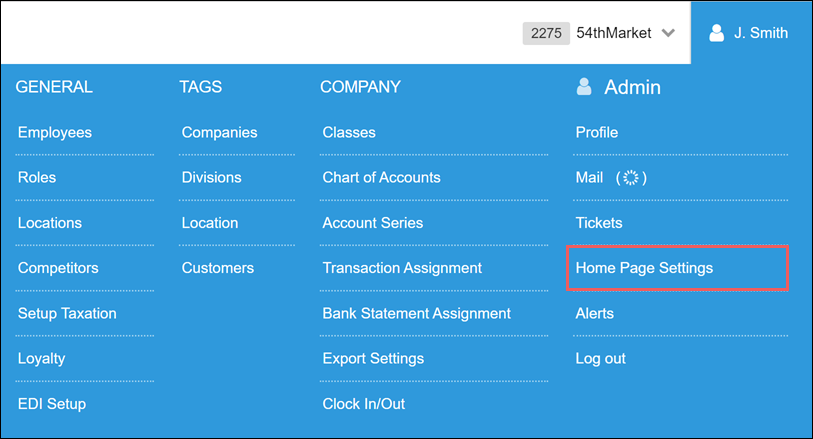
Task: Open Export Settings
Action: [373, 359]
